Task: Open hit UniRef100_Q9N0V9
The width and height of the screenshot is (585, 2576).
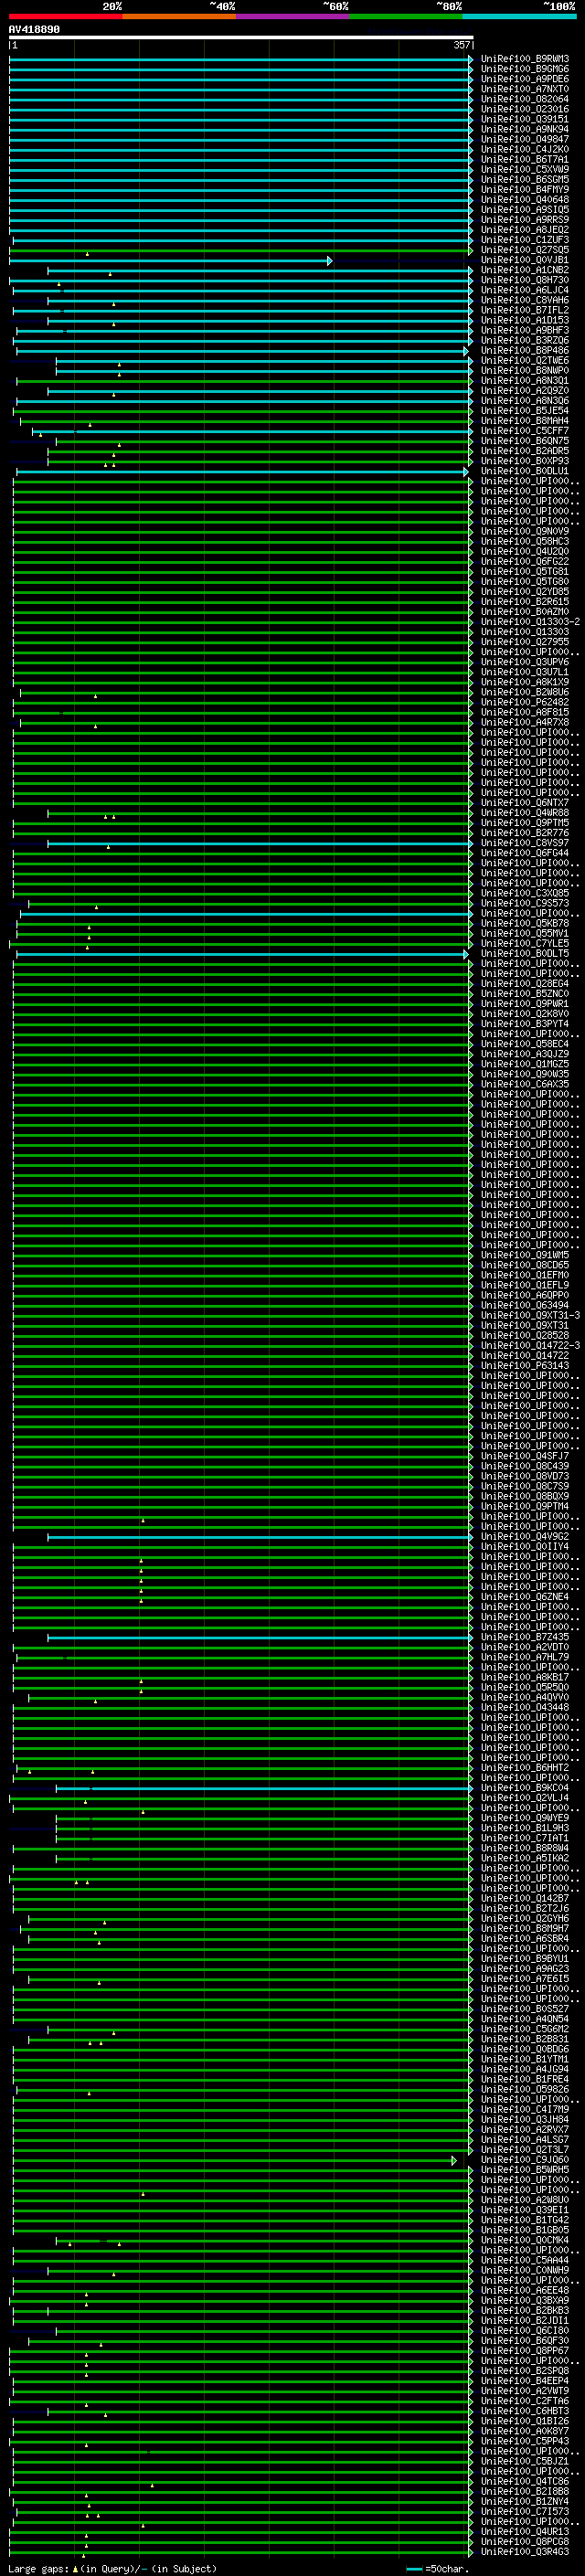Action: coord(525,531)
